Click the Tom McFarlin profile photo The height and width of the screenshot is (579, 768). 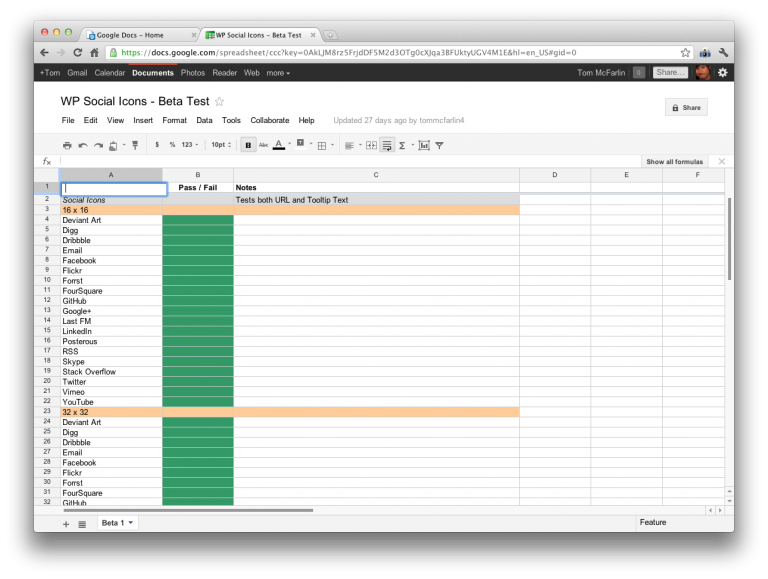[703, 72]
